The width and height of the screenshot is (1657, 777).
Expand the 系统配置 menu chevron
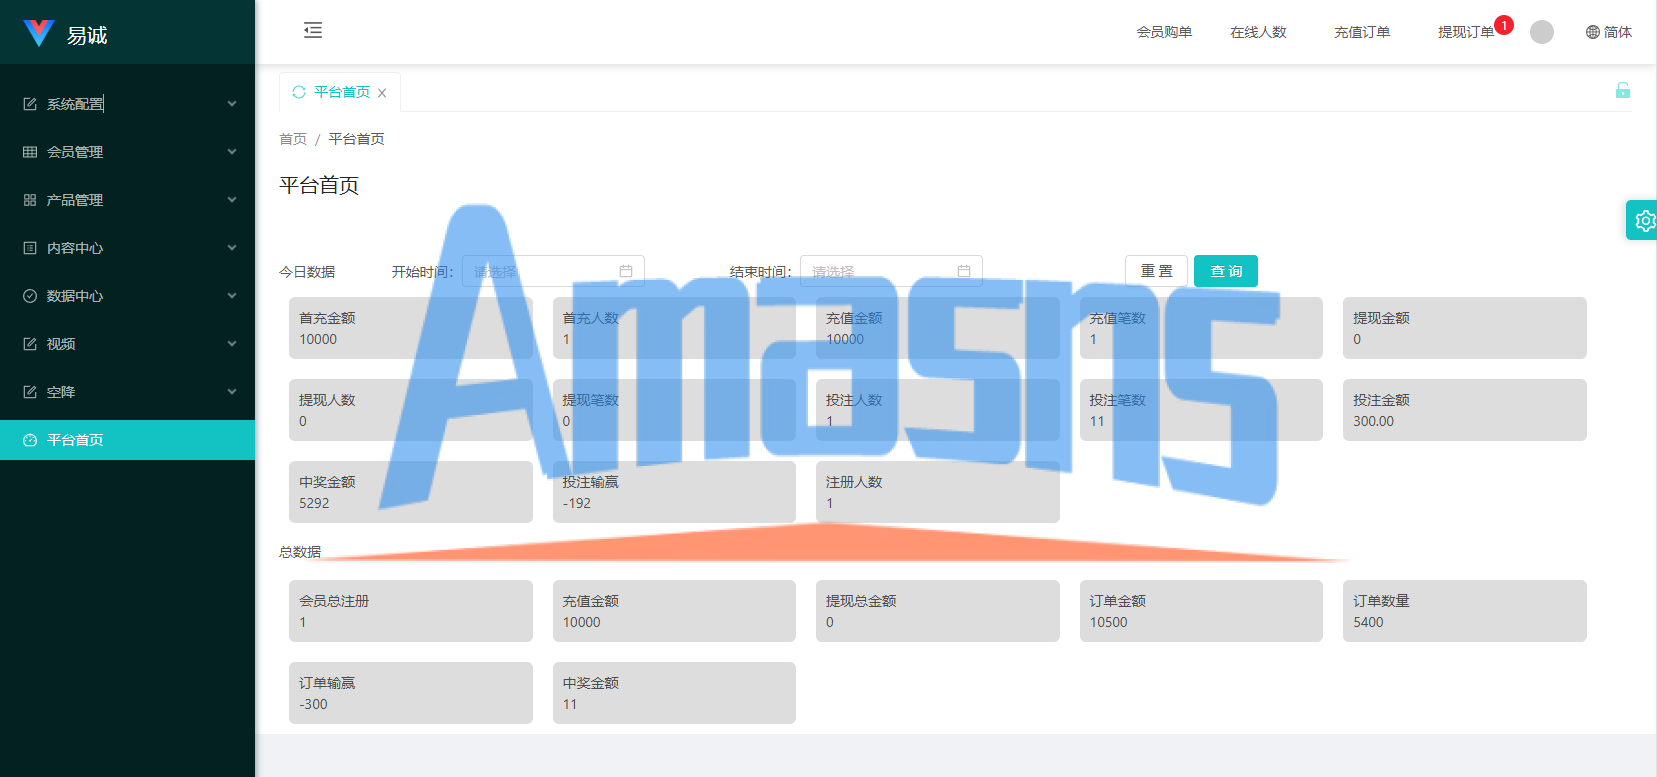232,104
